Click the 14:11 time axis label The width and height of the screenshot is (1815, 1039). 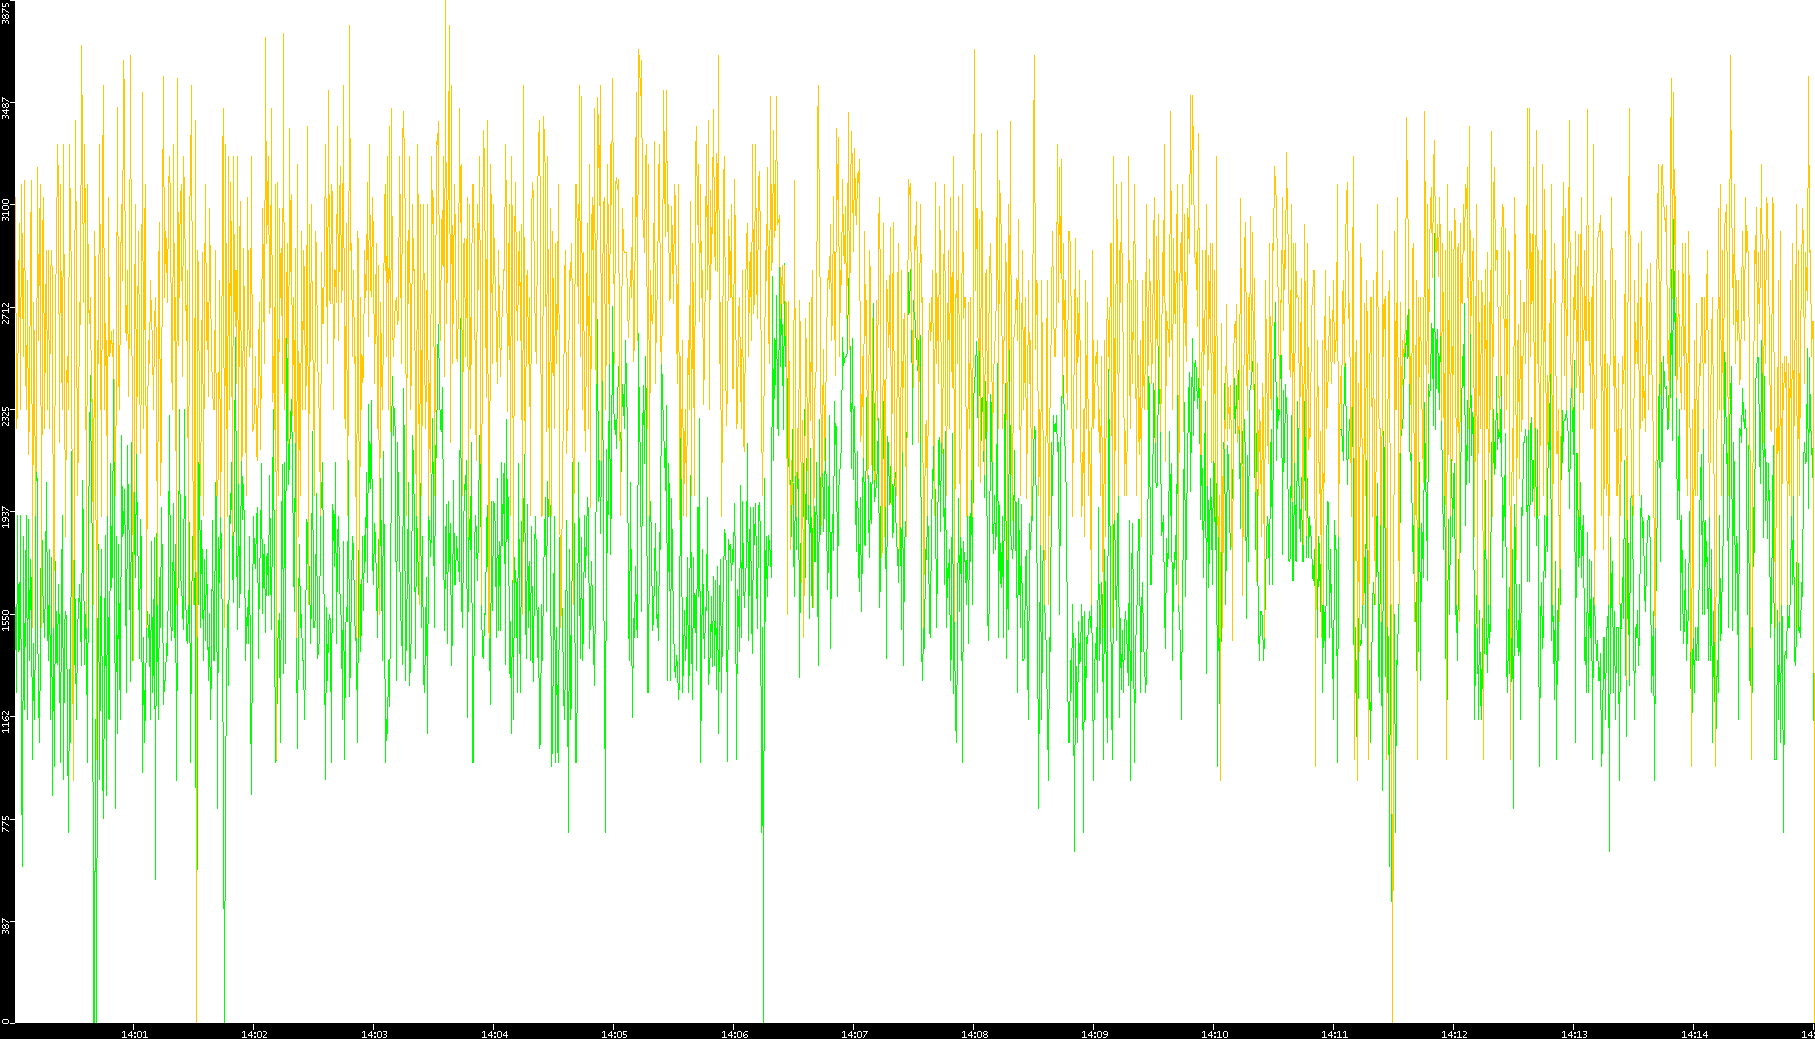click(x=1334, y=1034)
